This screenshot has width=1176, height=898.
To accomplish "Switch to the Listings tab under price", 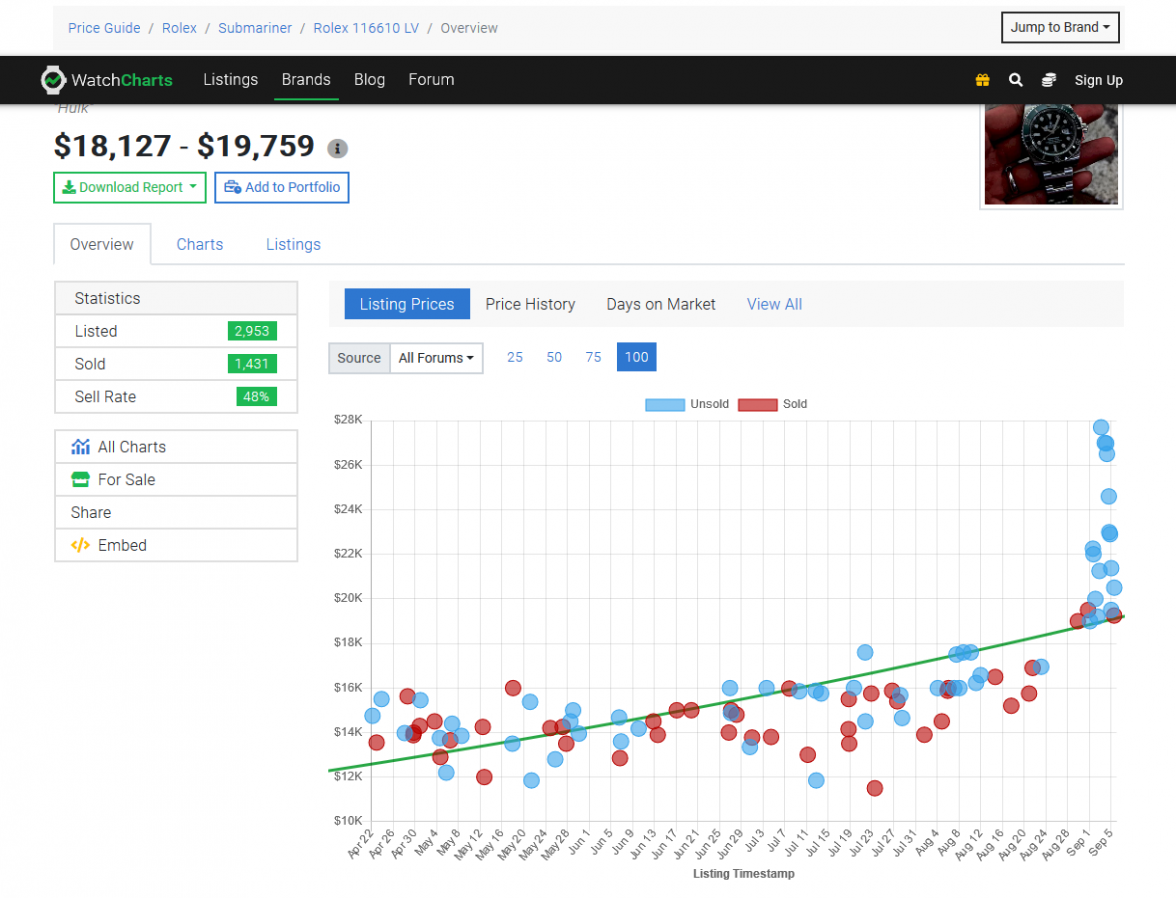I will tap(293, 245).
